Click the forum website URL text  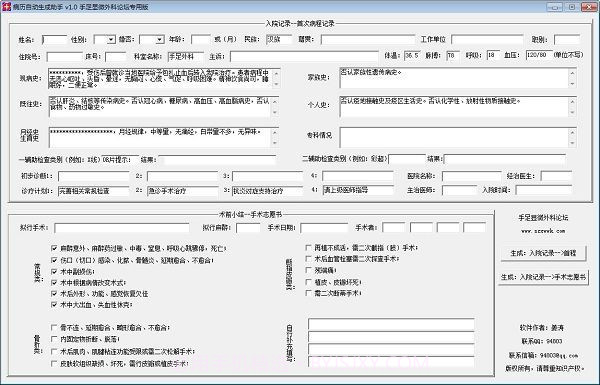[x=543, y=231]
